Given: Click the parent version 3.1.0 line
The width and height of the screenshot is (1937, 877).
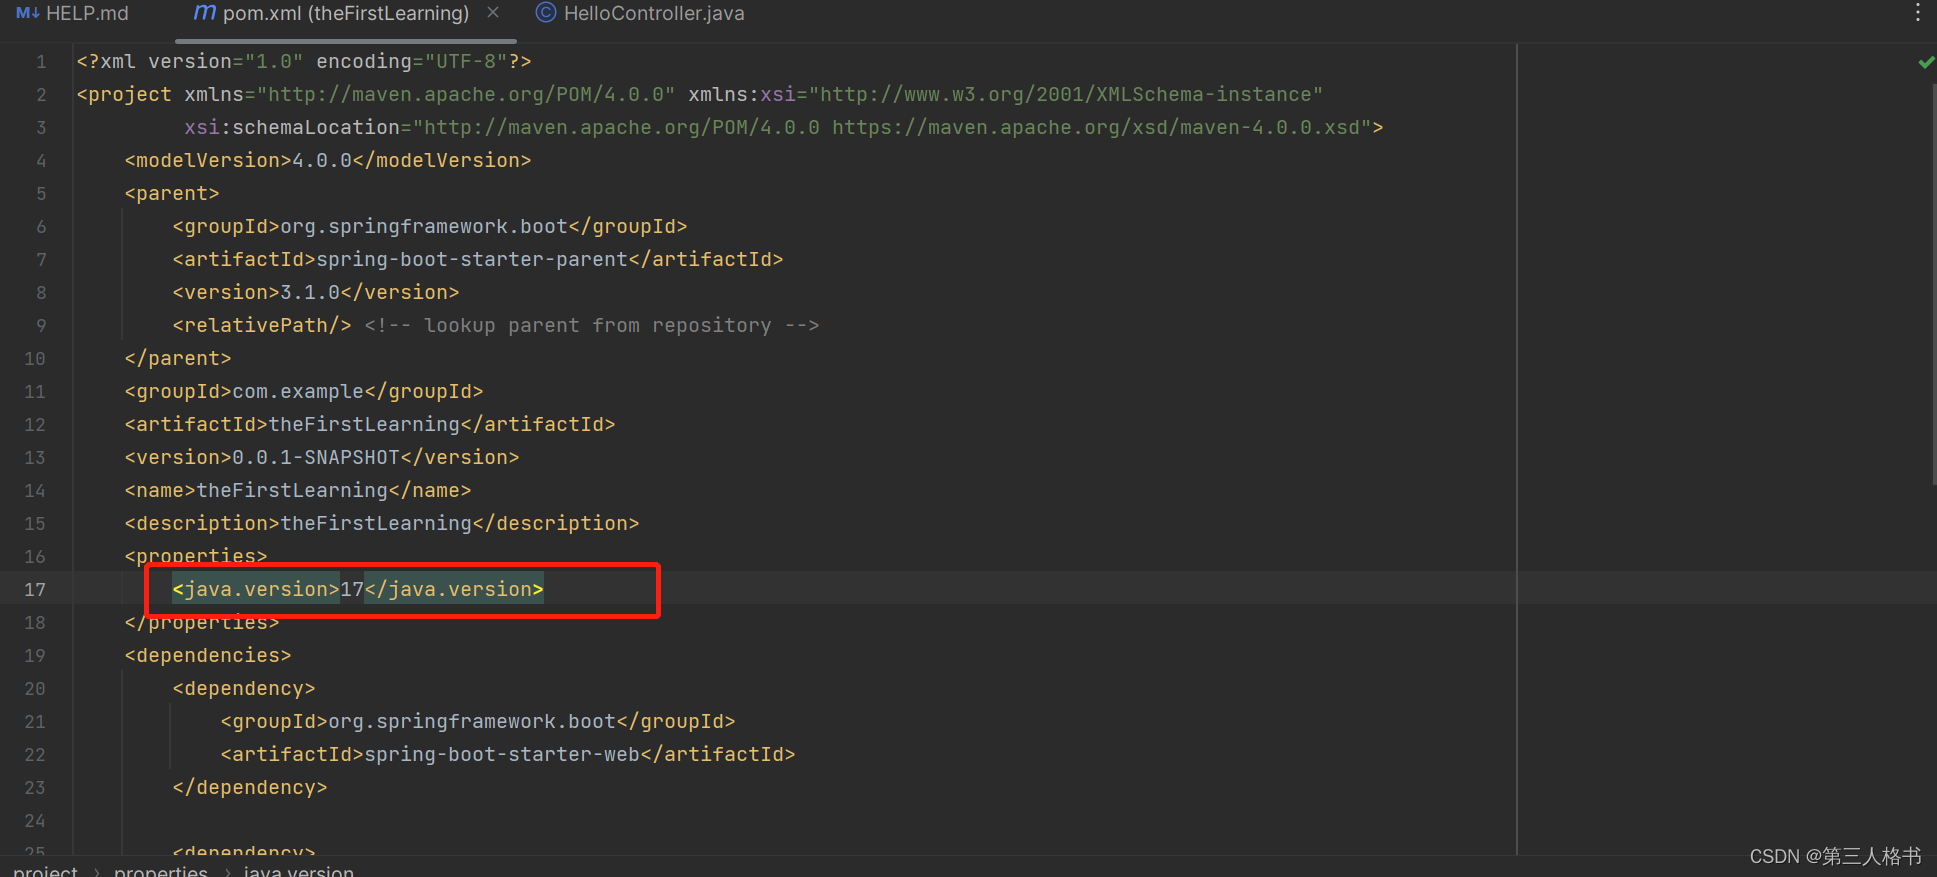Looking at the screenshot, I should 316,292.
